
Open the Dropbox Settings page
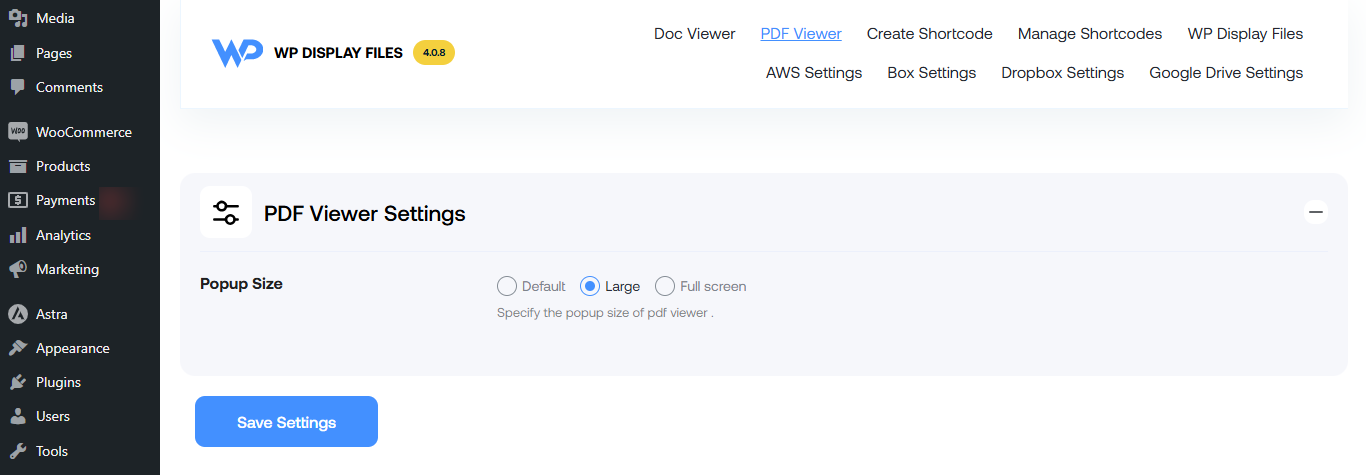coord(1063,72)
